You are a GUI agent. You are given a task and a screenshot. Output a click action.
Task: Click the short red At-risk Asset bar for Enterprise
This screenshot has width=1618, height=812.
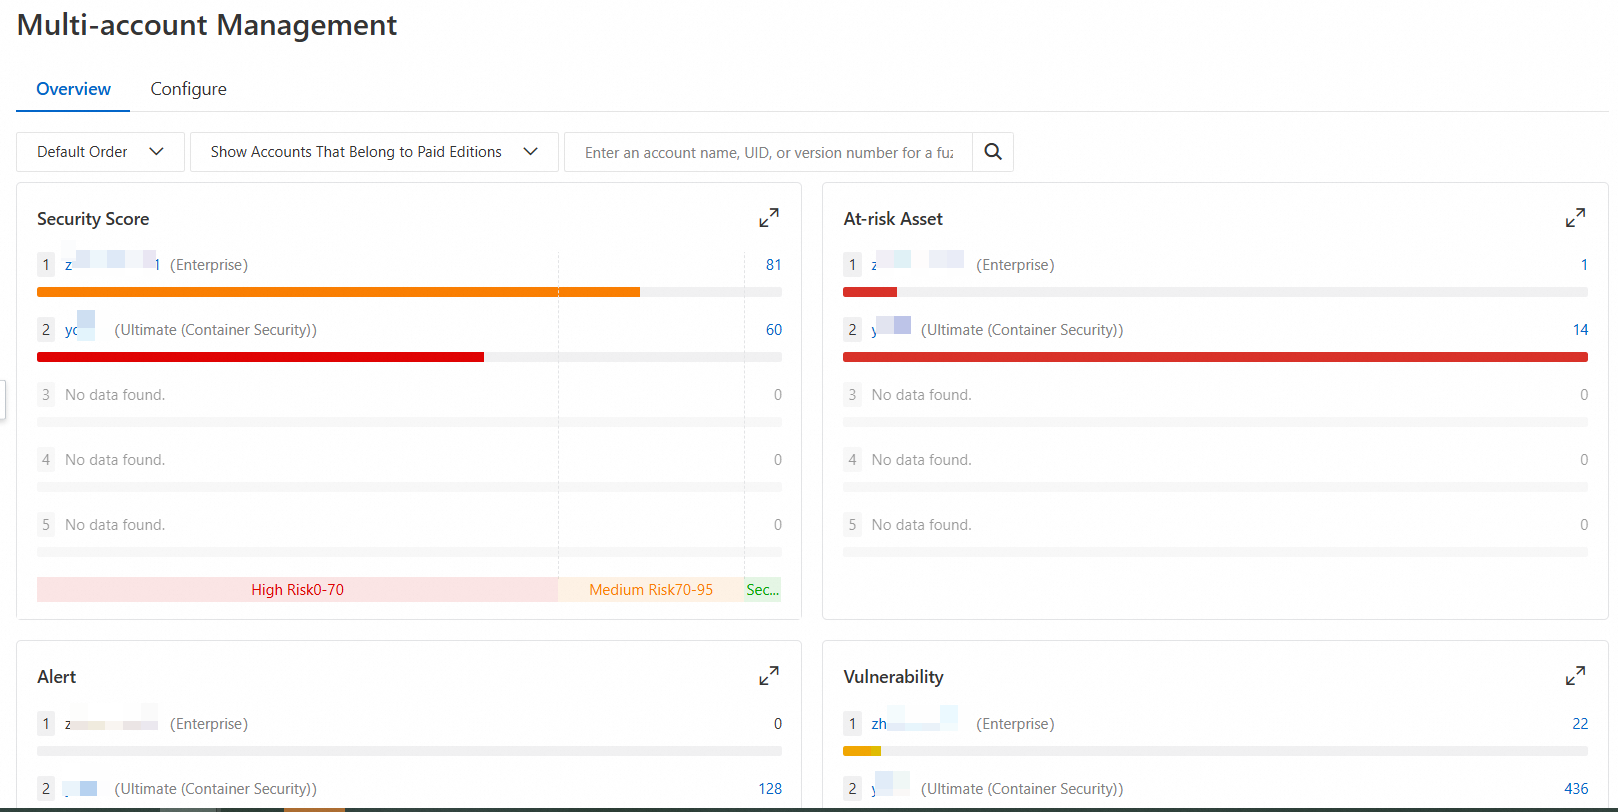[870, 292]
